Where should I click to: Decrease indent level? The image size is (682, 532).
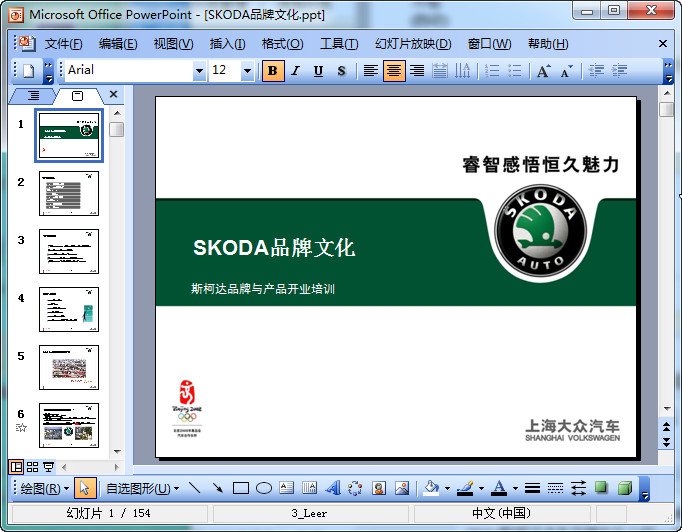[x=596, y=70]
